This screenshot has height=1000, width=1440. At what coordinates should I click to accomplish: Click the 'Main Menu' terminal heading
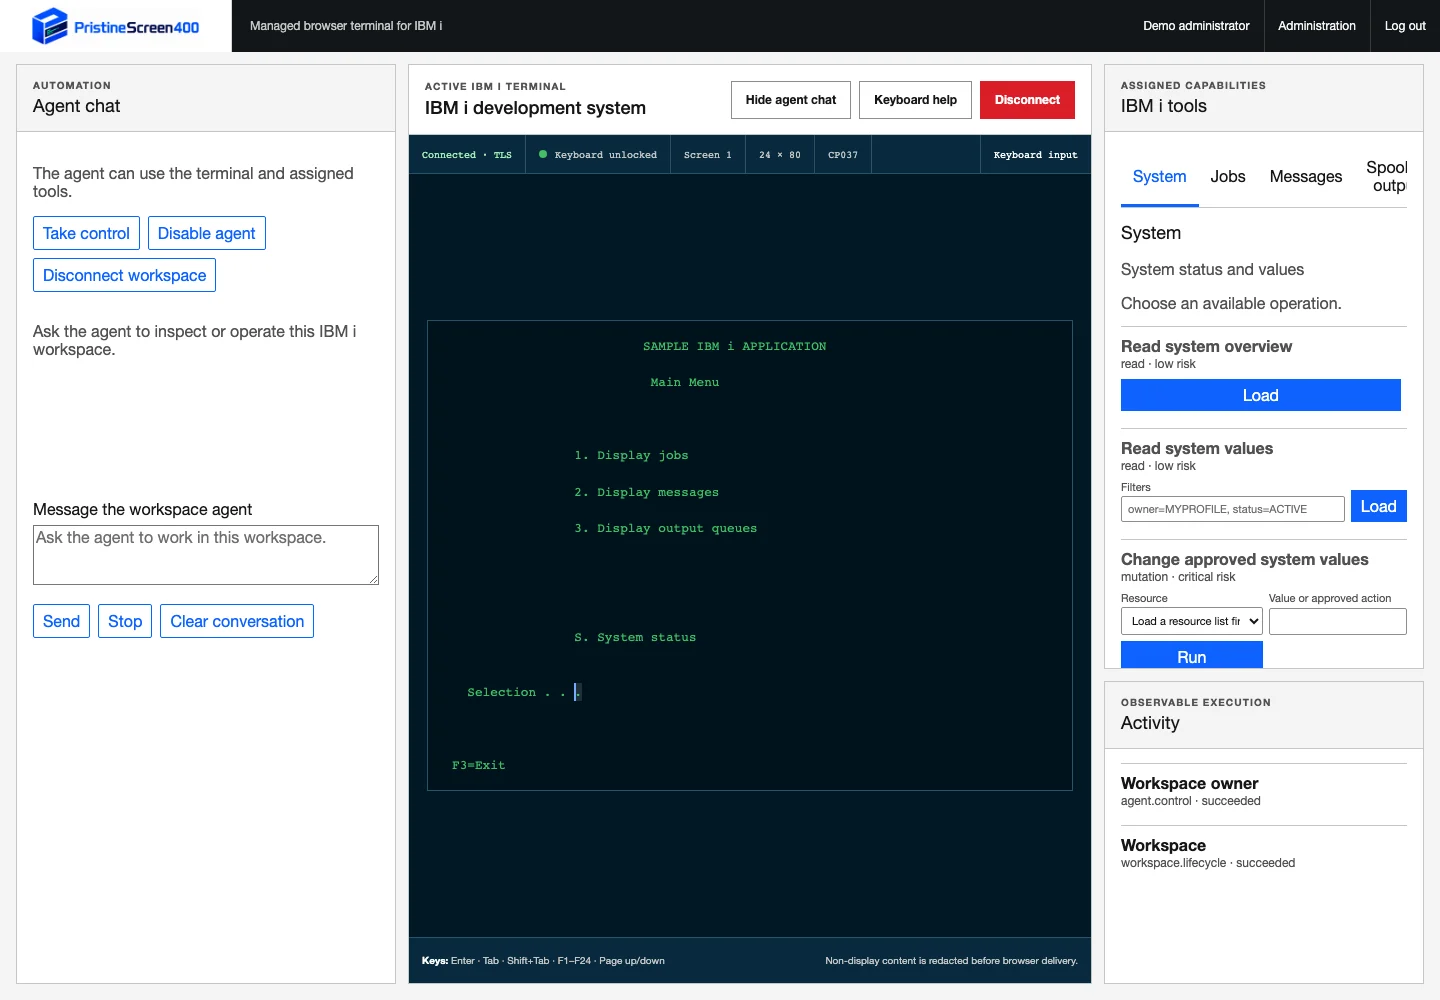(685, 382)
